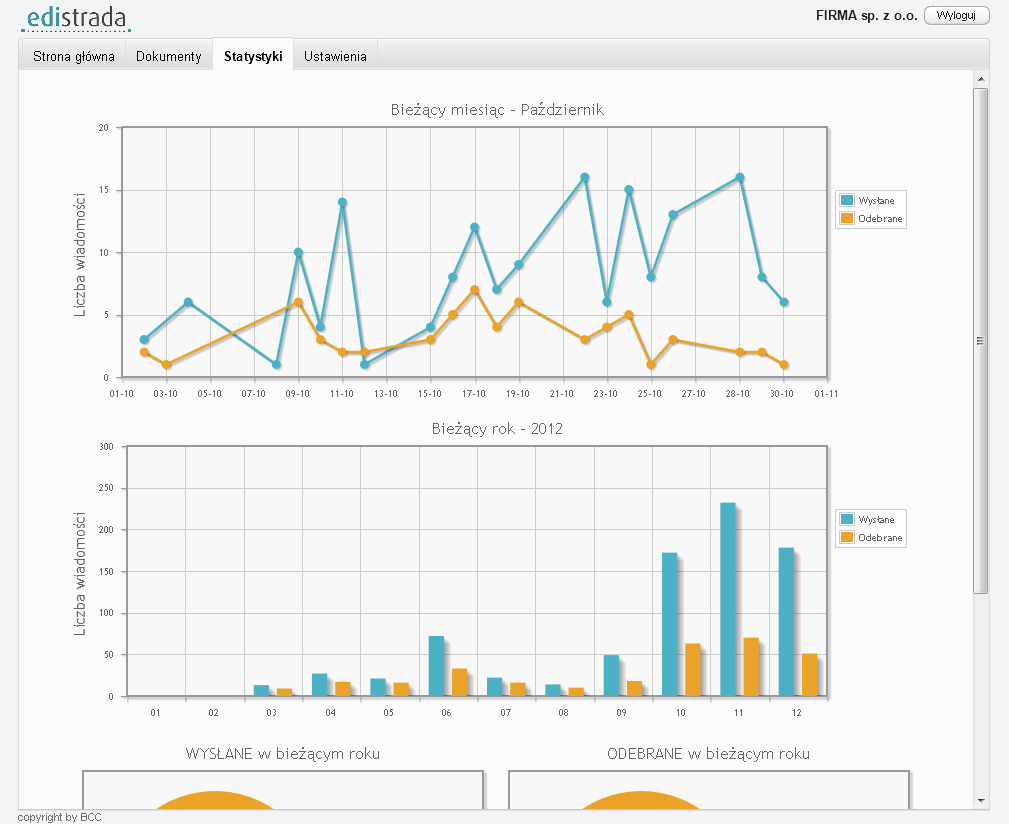
Task: Click the 'Liczba wiadomości' axis label of monthly chart
Action: [80, 255]
